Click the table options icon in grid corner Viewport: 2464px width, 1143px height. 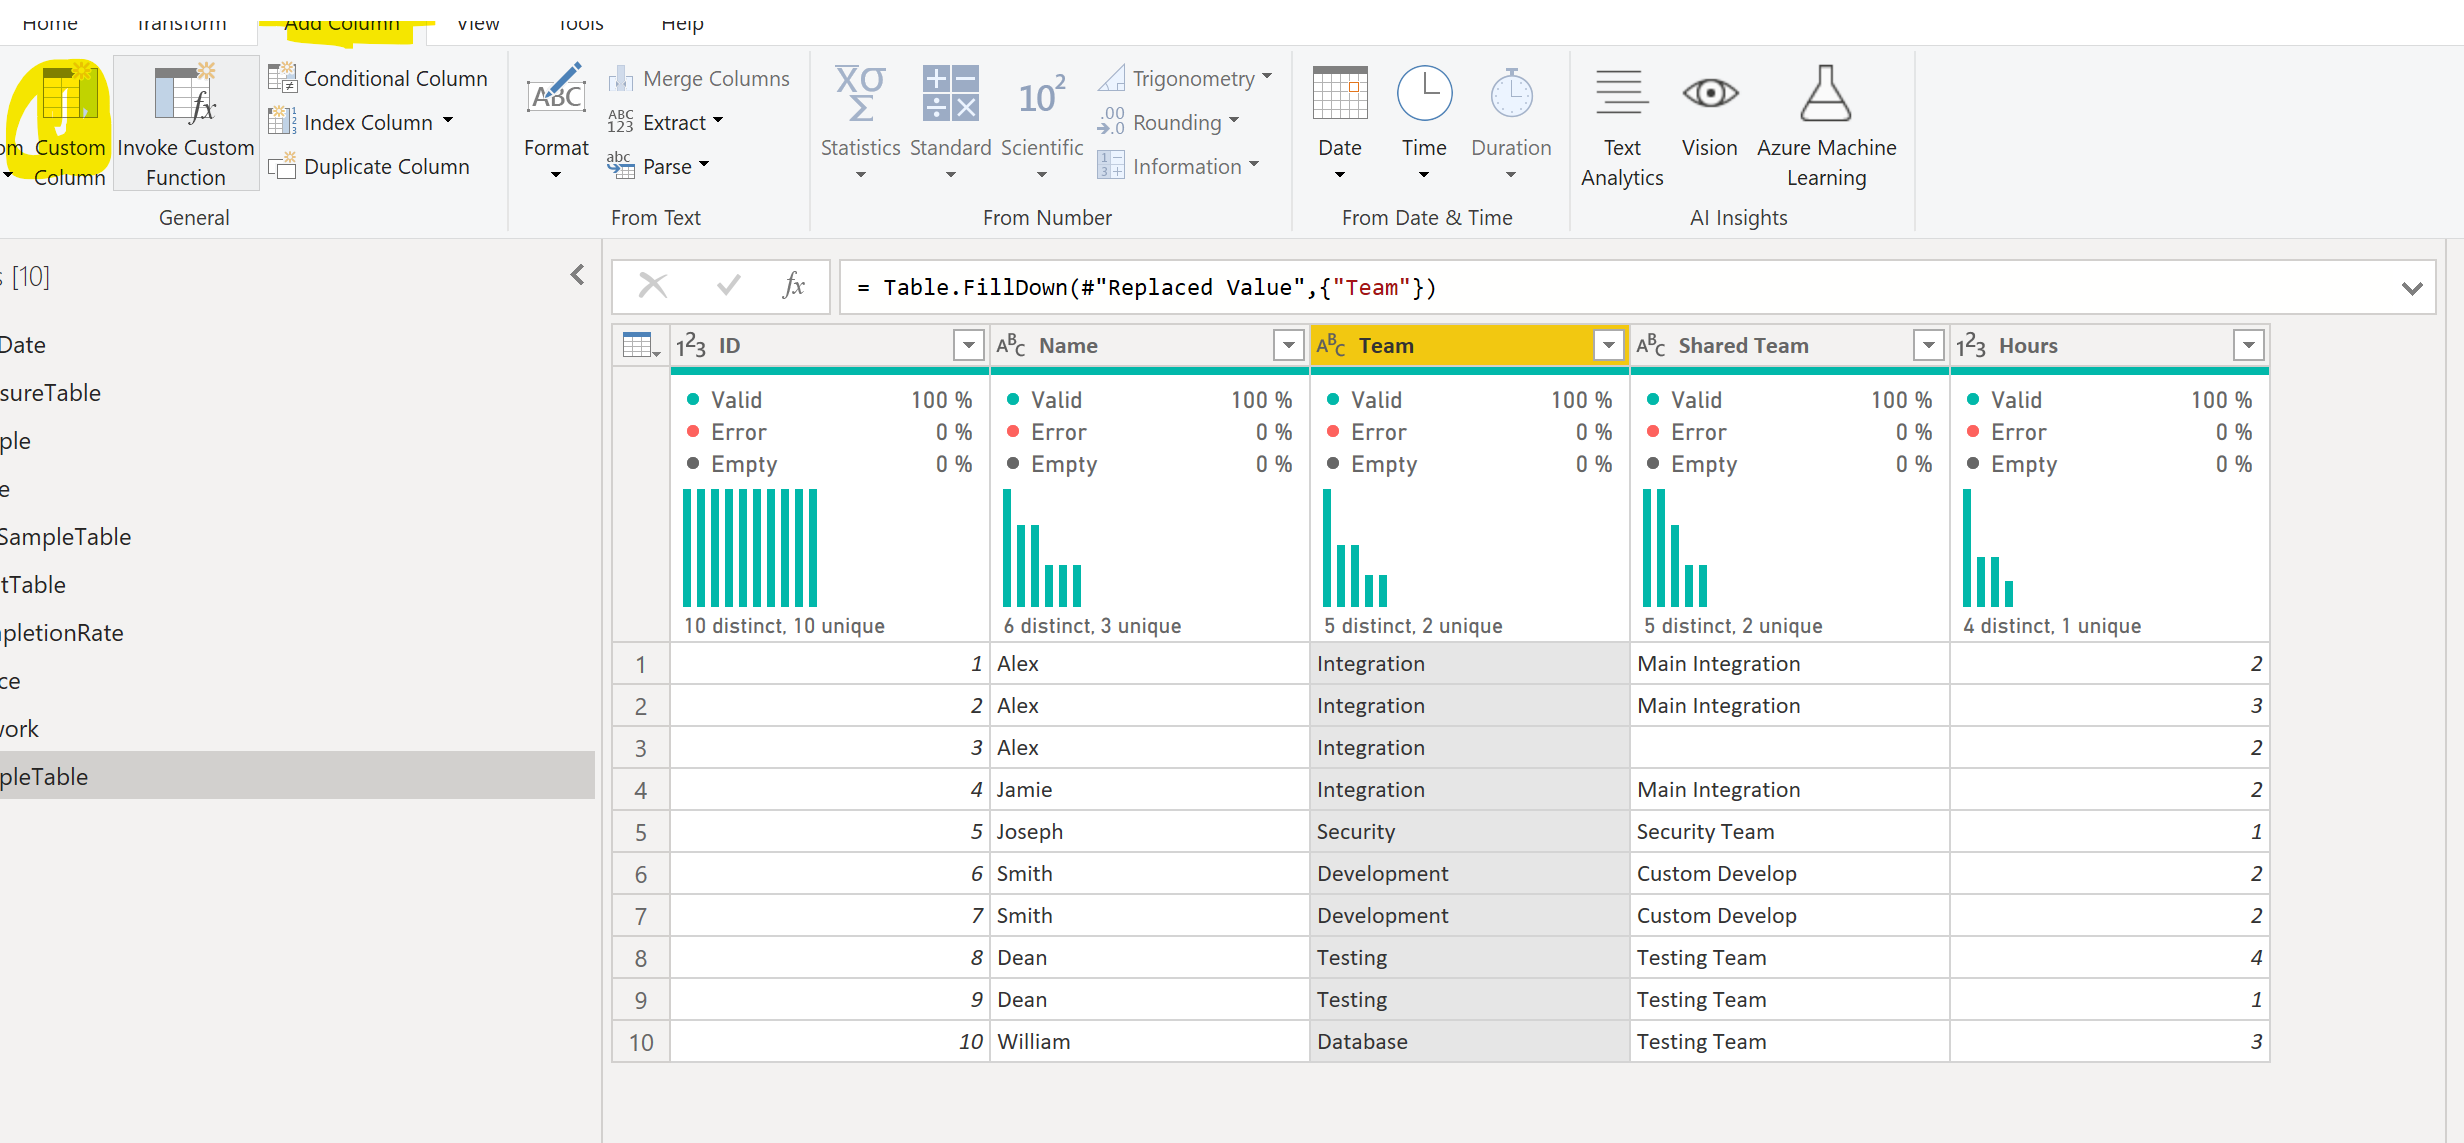coord(641,346)
